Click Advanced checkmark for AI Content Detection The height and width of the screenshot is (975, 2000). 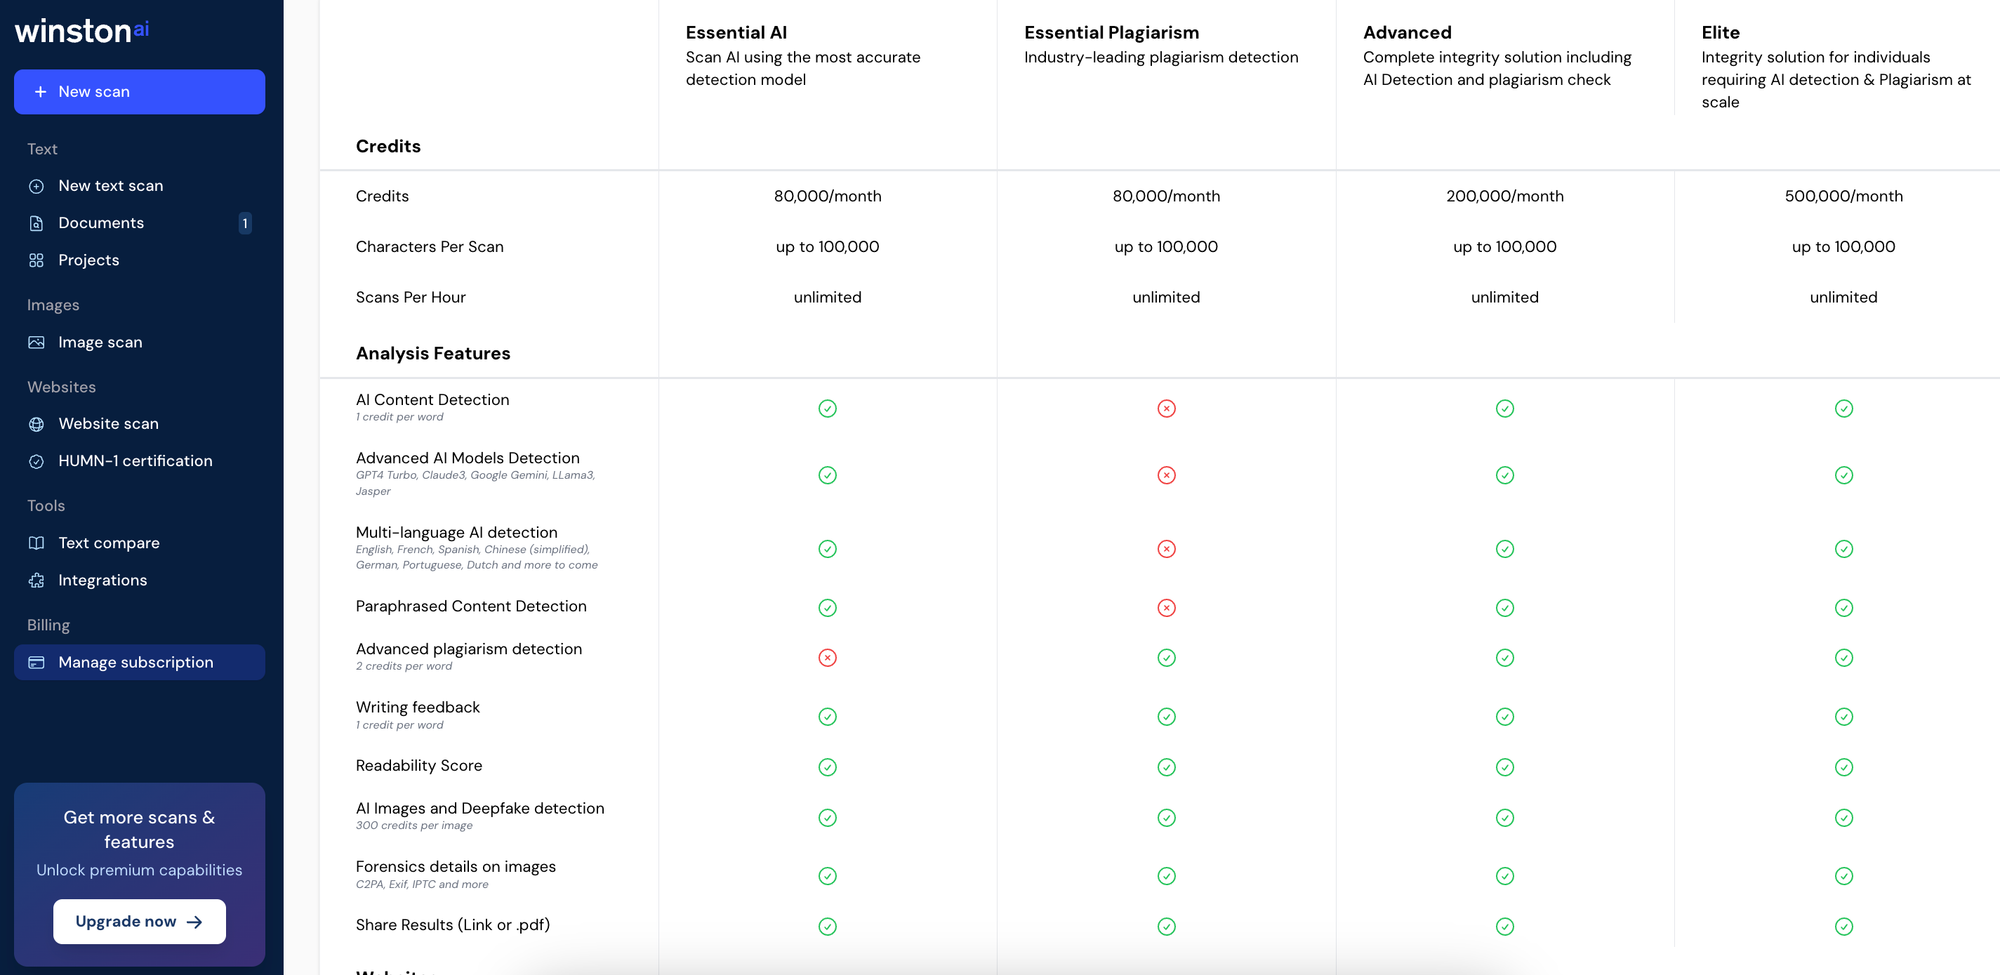(1505, 408)
